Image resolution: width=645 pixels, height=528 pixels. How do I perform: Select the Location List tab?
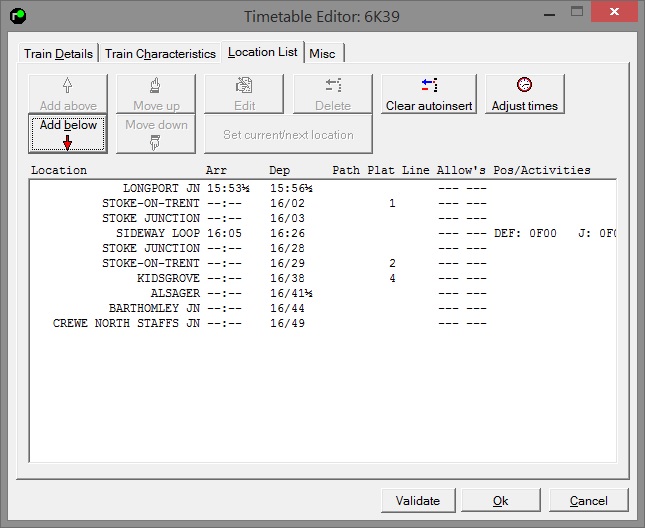tap(262, 52)
